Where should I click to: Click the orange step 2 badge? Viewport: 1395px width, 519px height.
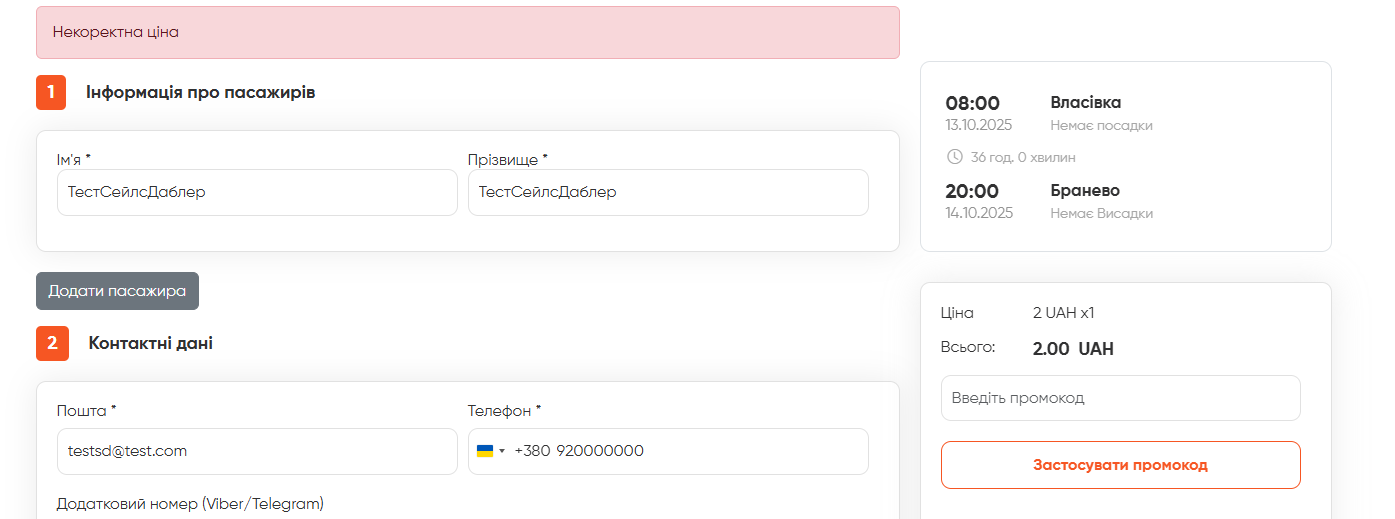click(52, 343)
